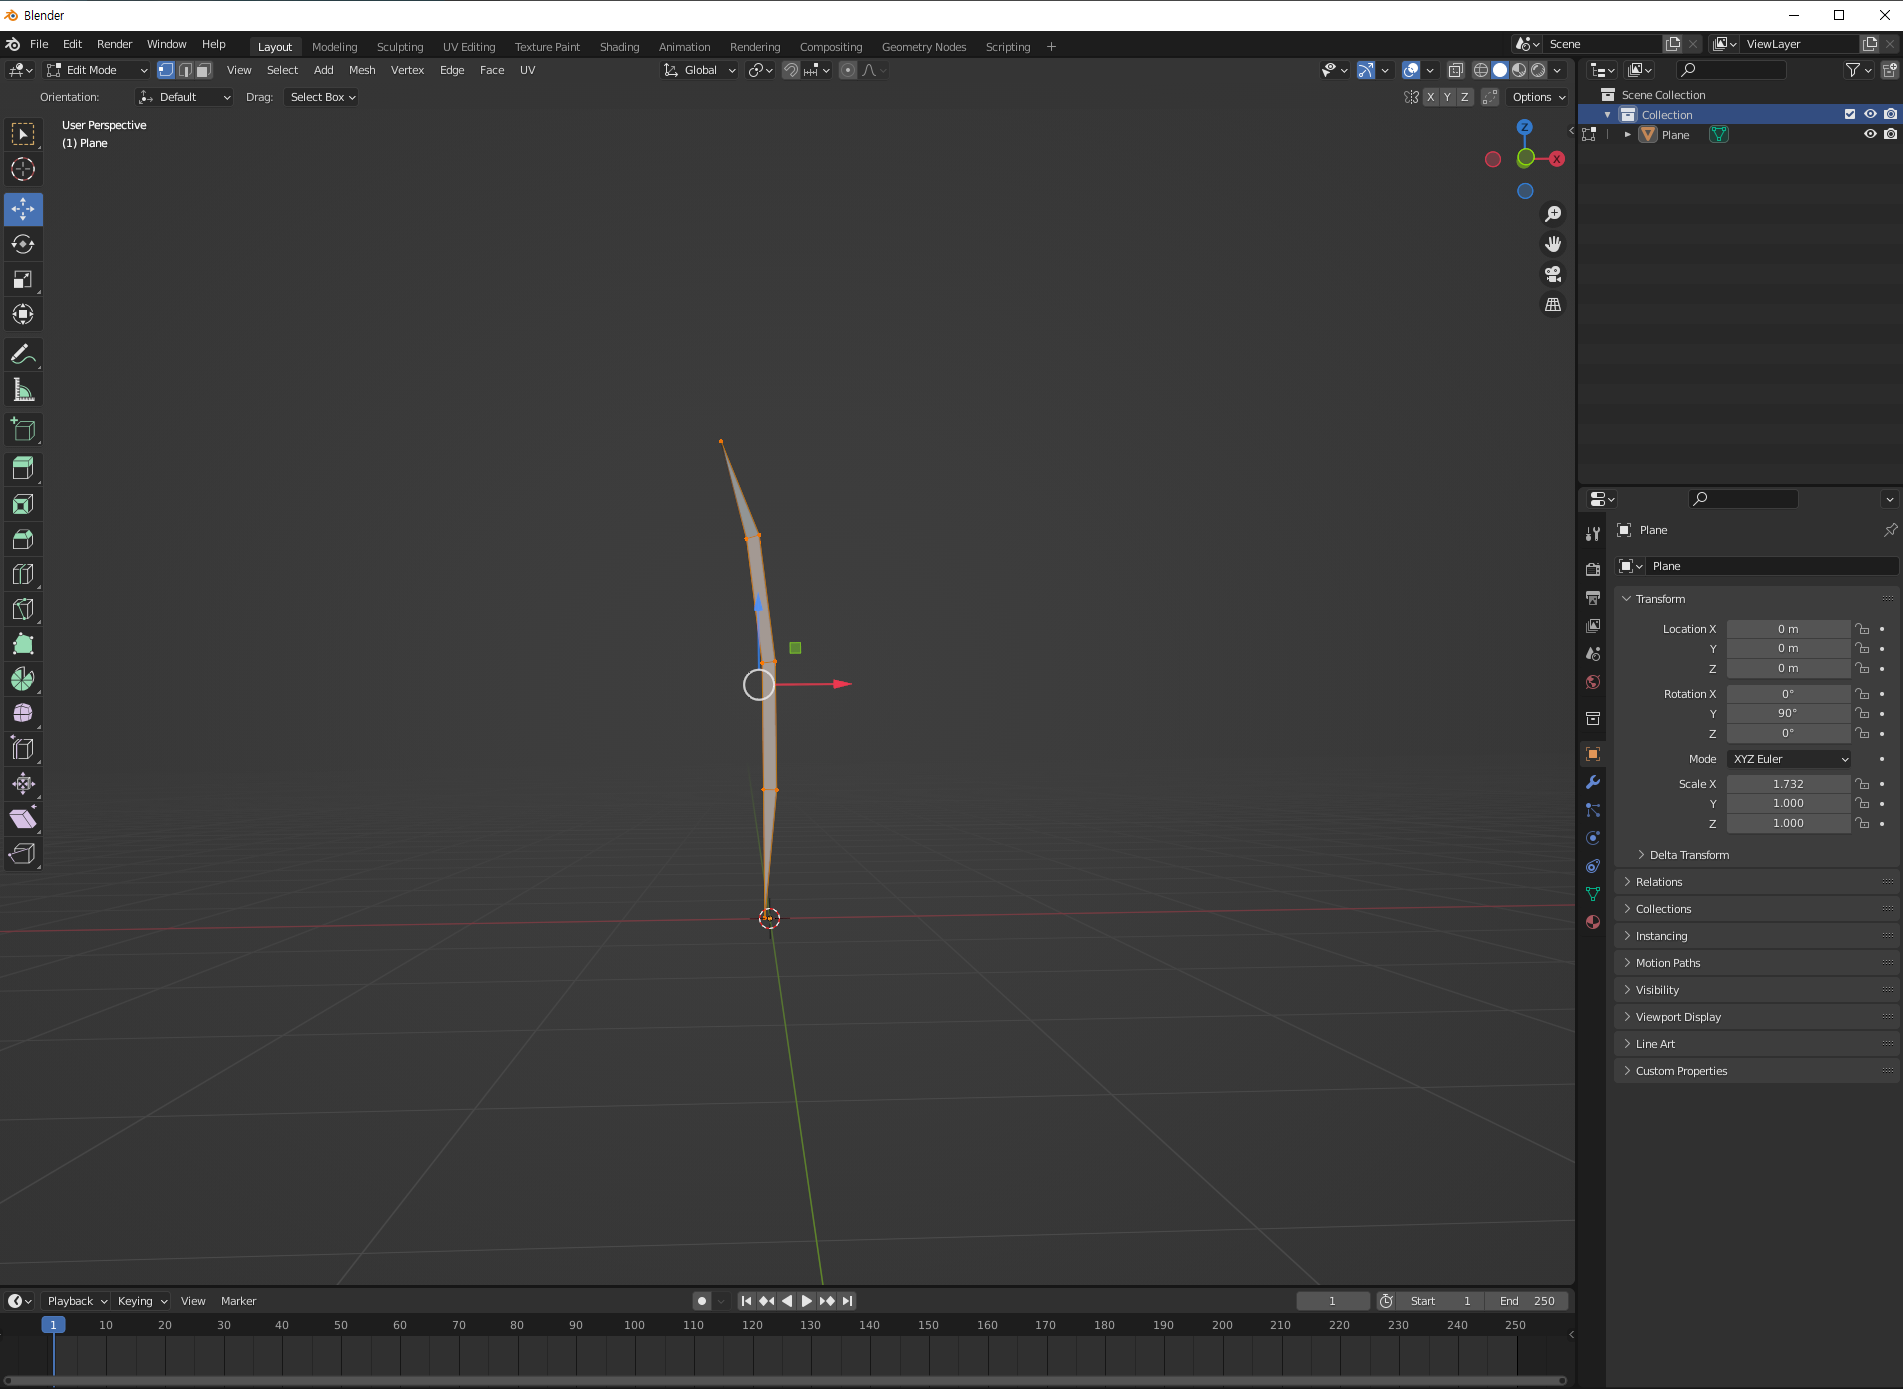Select the Loop Cut tool
1903x1389 pixels.
tap(23, 574)
